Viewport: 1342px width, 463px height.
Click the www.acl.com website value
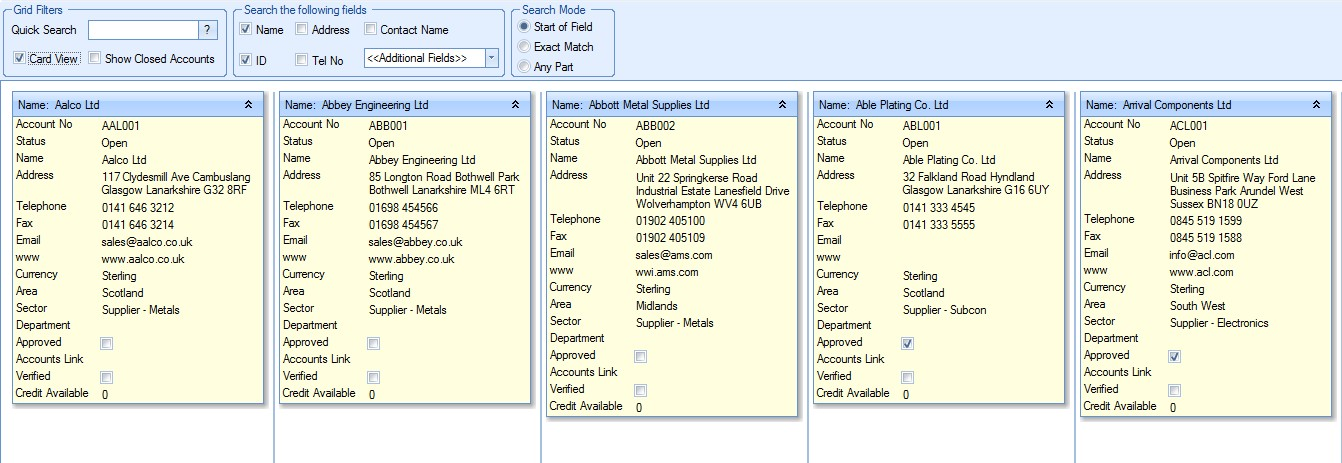tap(1201, 272)
